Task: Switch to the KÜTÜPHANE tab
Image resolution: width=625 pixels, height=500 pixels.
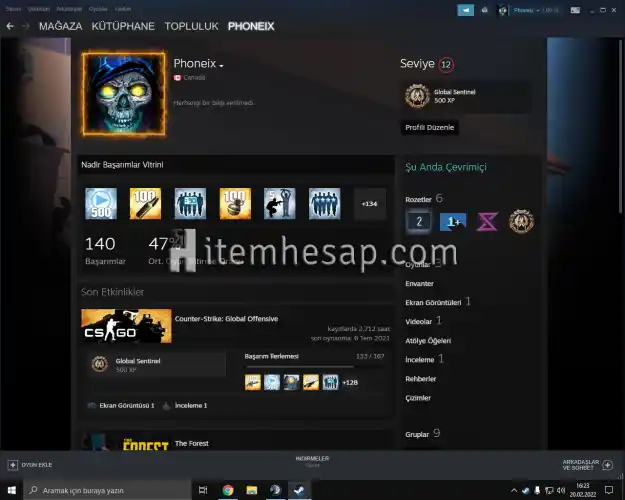Action: [x=124, y=26]
